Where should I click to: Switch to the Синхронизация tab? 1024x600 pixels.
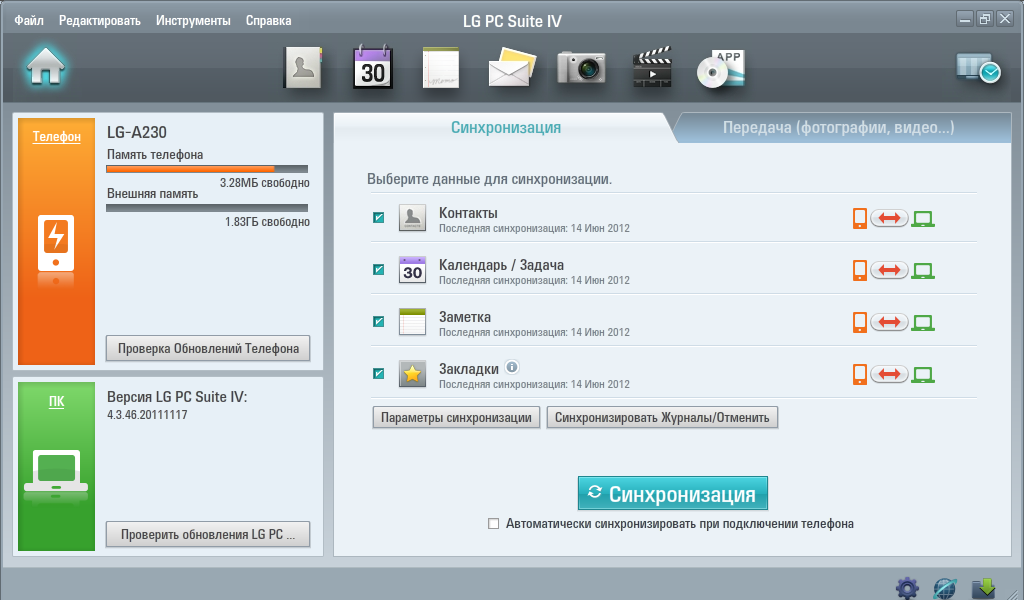505,127
